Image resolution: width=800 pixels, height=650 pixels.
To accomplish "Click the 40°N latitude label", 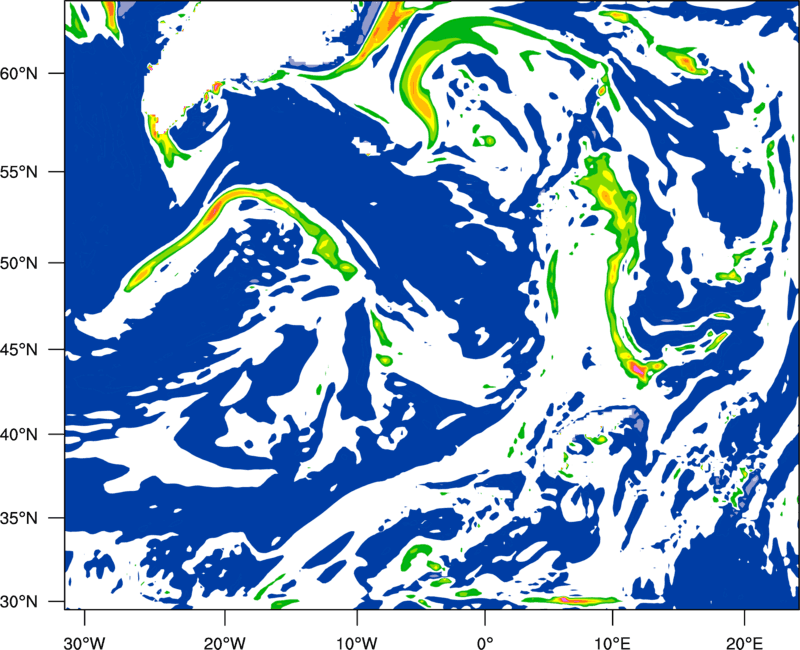I will pos(19,434).
